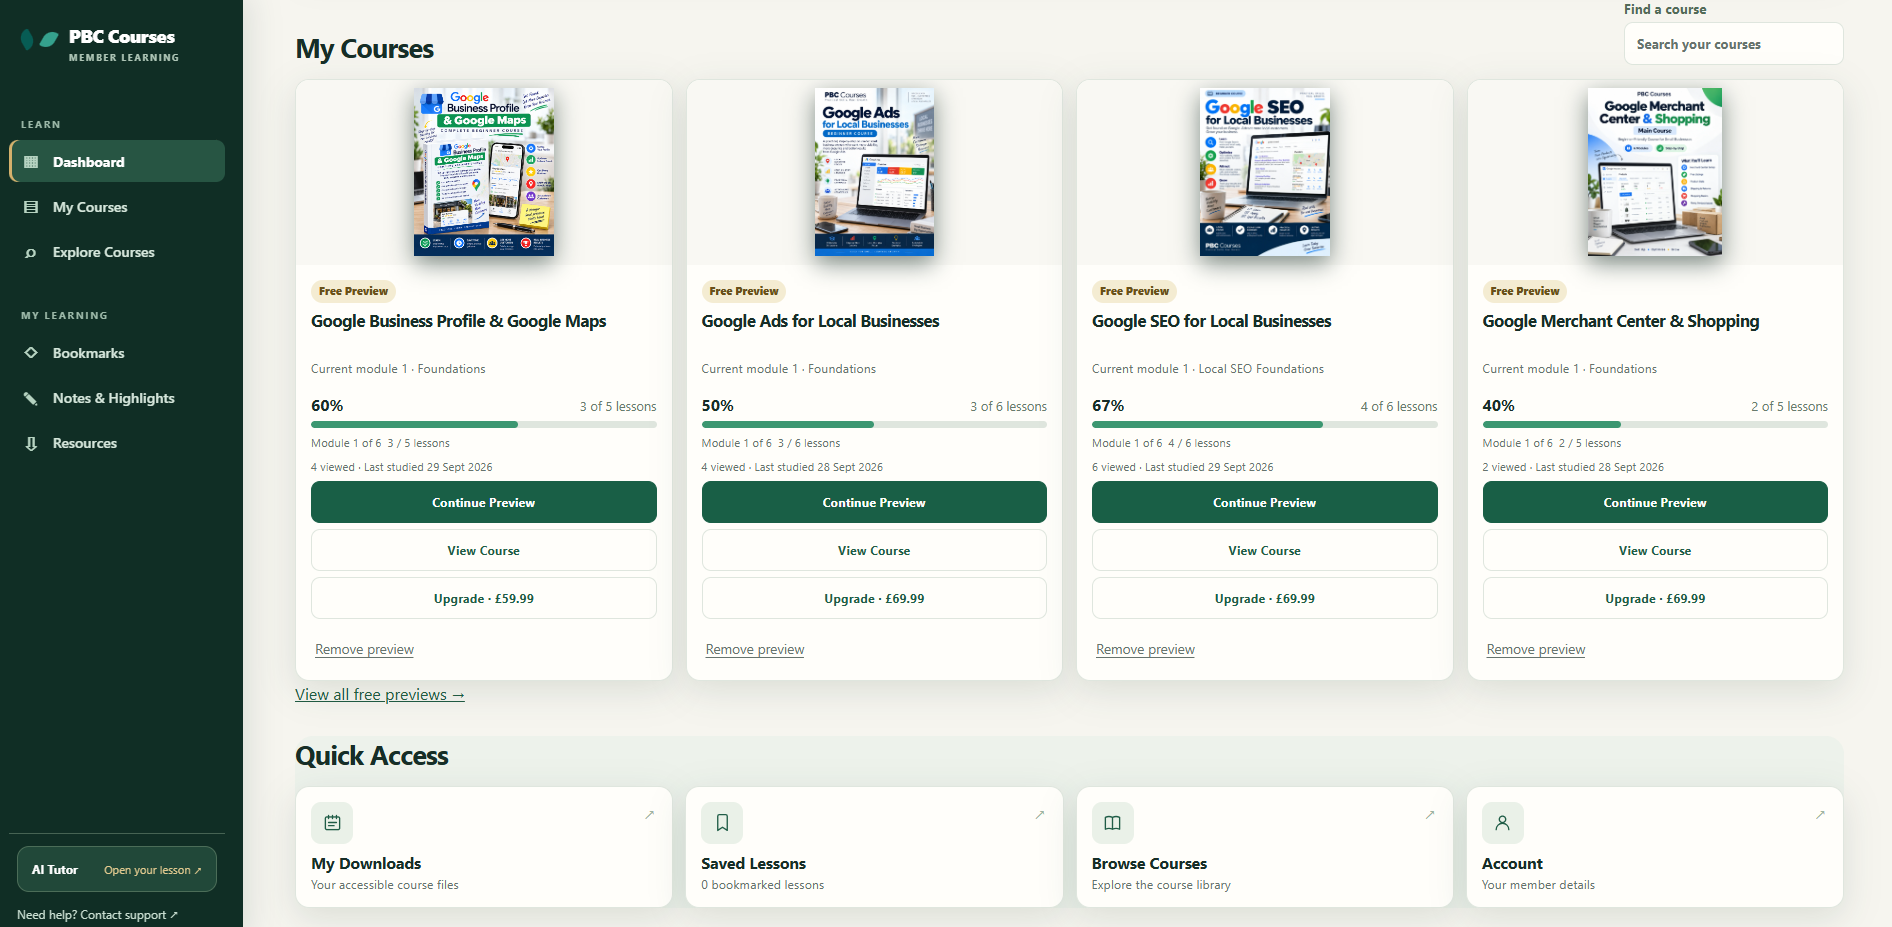Continue Preview for Google Ads course

[874, 502]
